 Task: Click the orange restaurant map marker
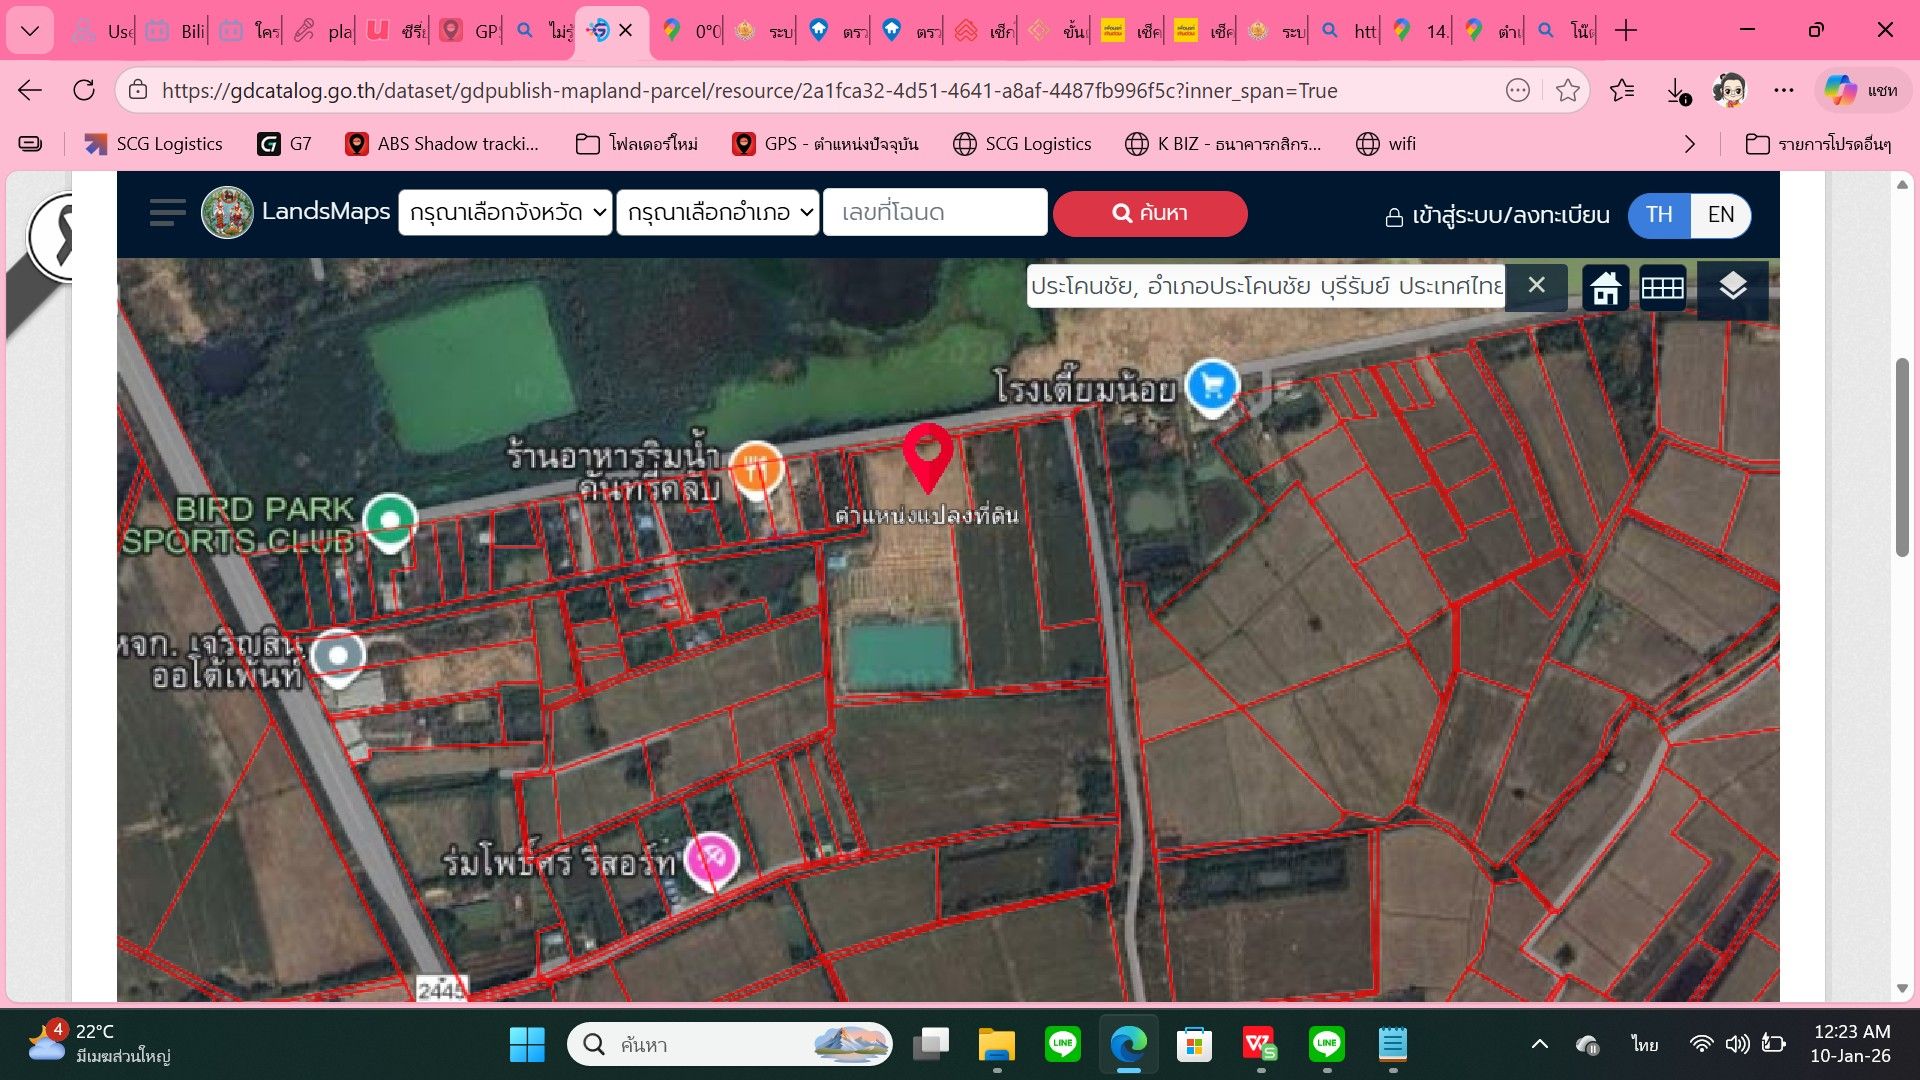pos(756,470)
